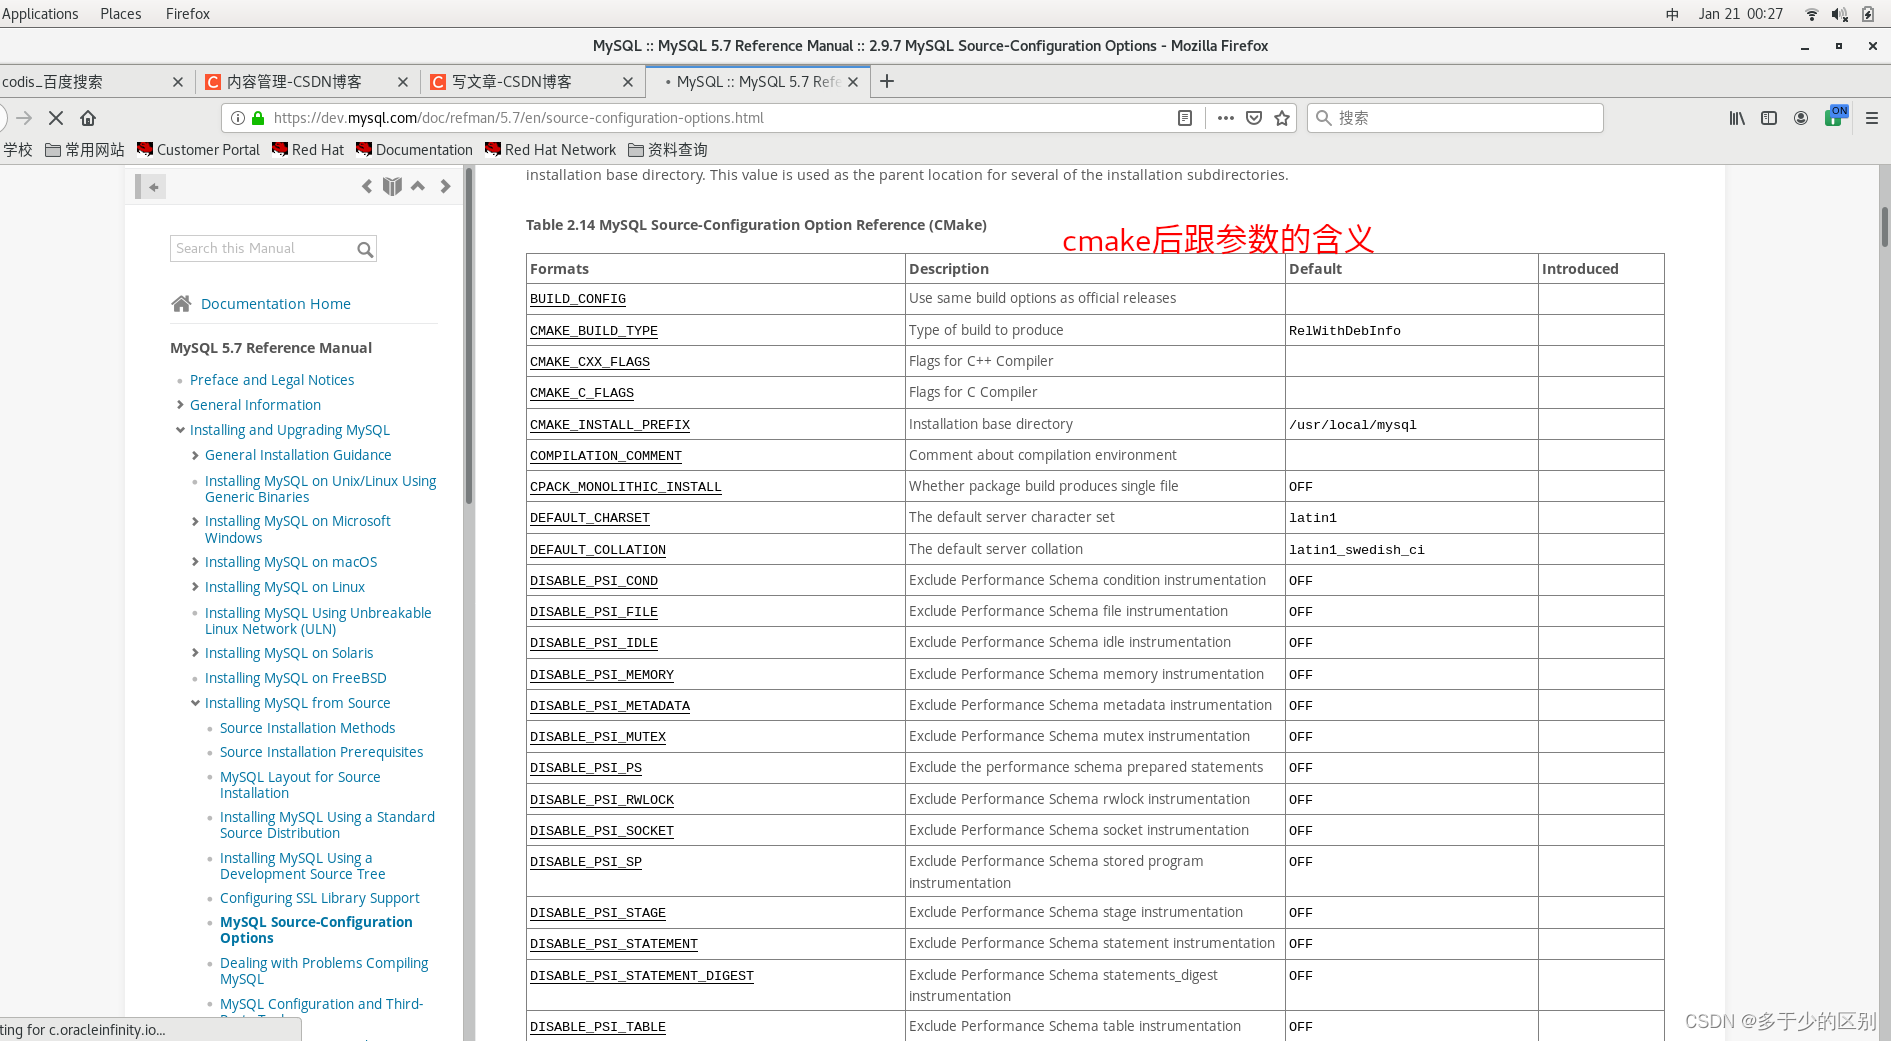The image size is (1891, 1041).
Task: Go to previous manual section
Action: point(367,186)
